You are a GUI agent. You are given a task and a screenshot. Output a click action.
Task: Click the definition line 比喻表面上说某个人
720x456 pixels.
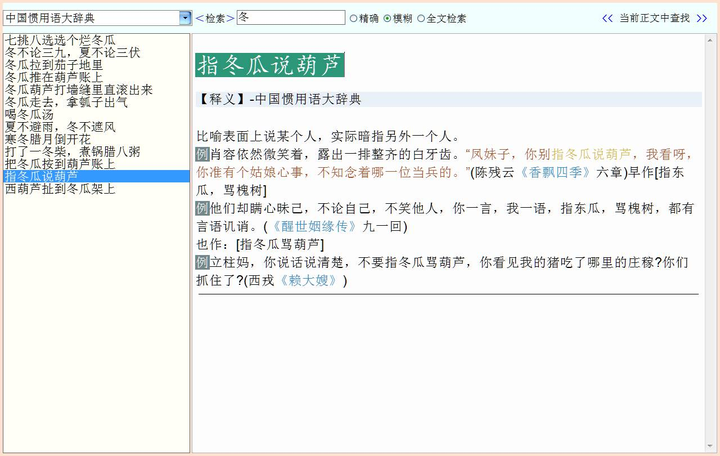pyautogui.click(x=328, y=136)
